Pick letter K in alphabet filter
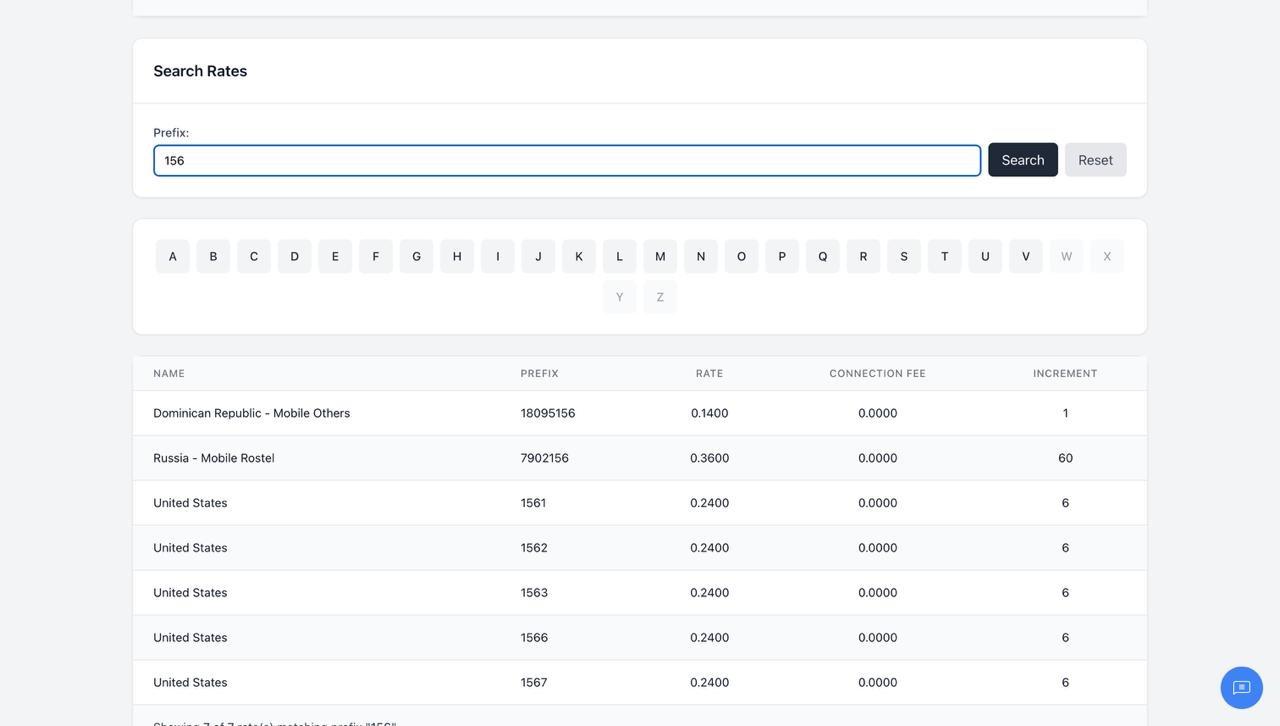 [x=579, y=256]
